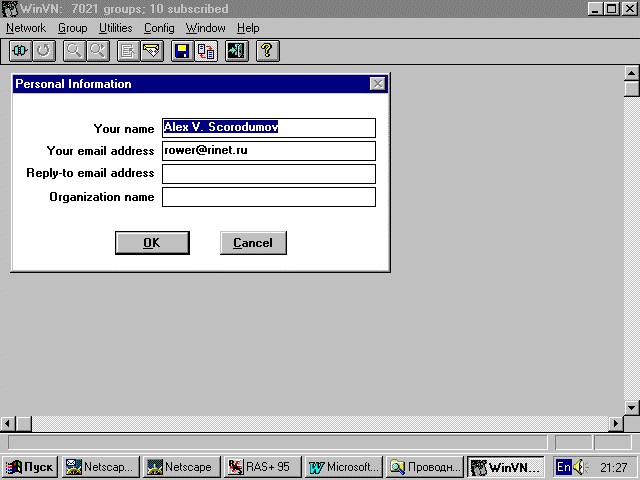
Task: Click the En language indicator in tray
Action: point(564,467)
